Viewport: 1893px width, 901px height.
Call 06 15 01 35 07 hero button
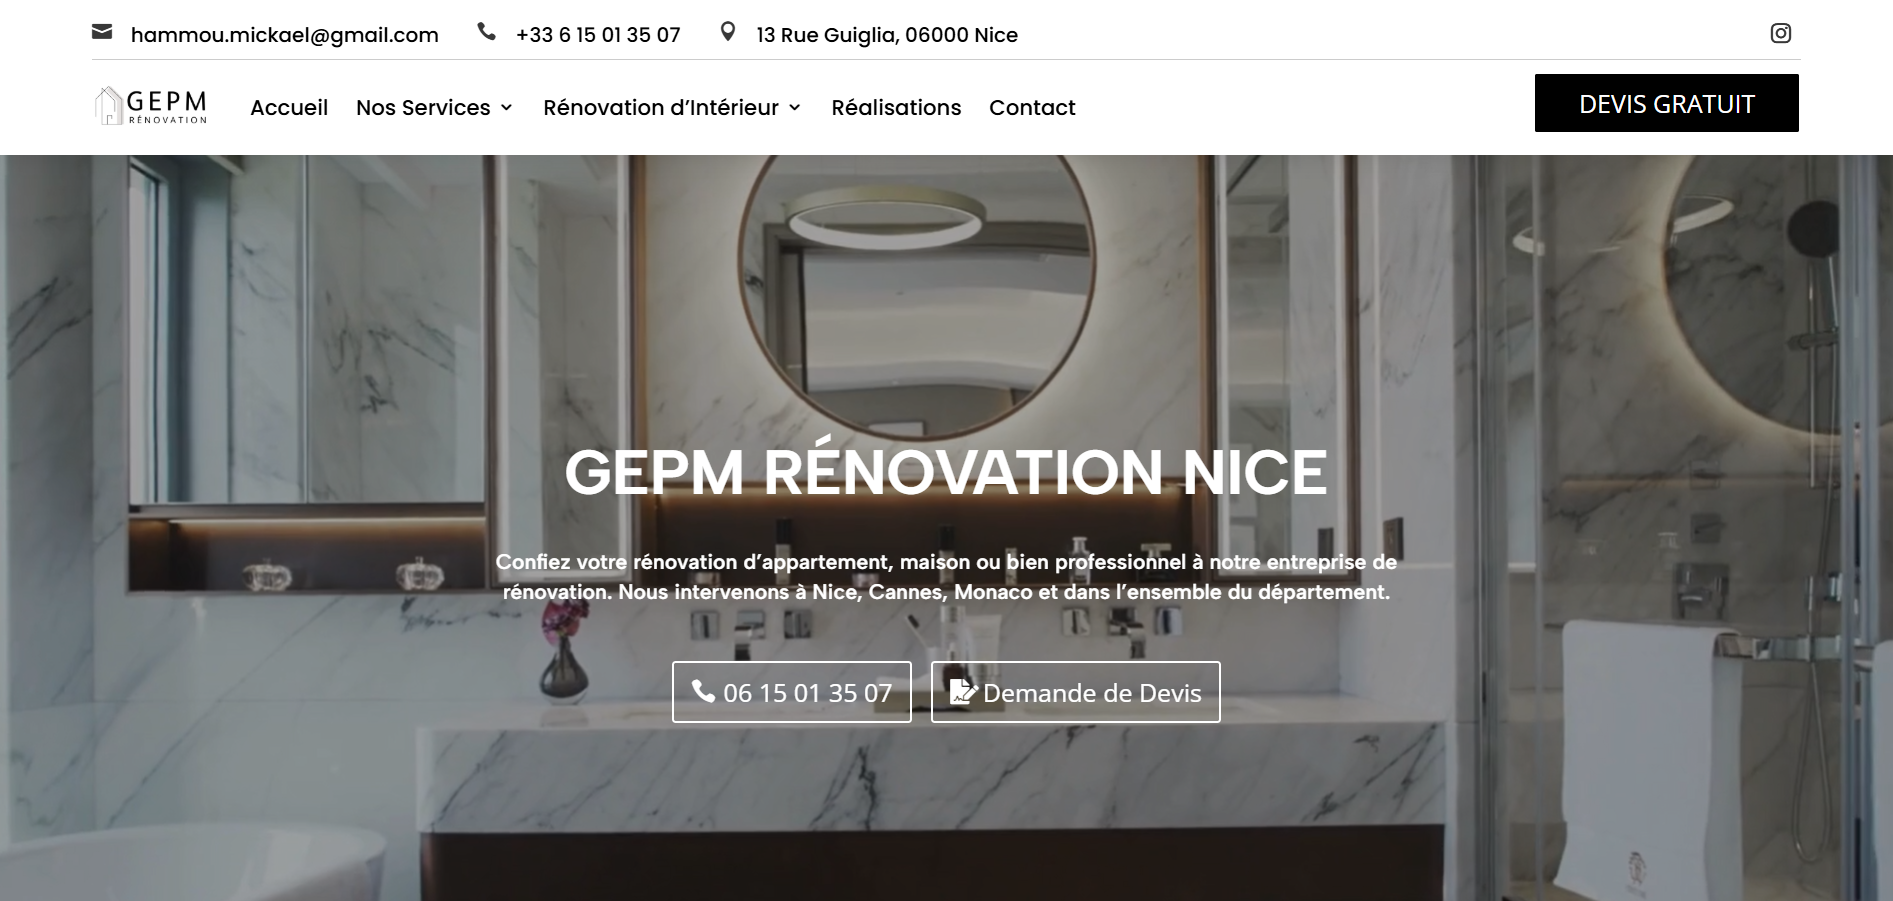coord(791,692)
